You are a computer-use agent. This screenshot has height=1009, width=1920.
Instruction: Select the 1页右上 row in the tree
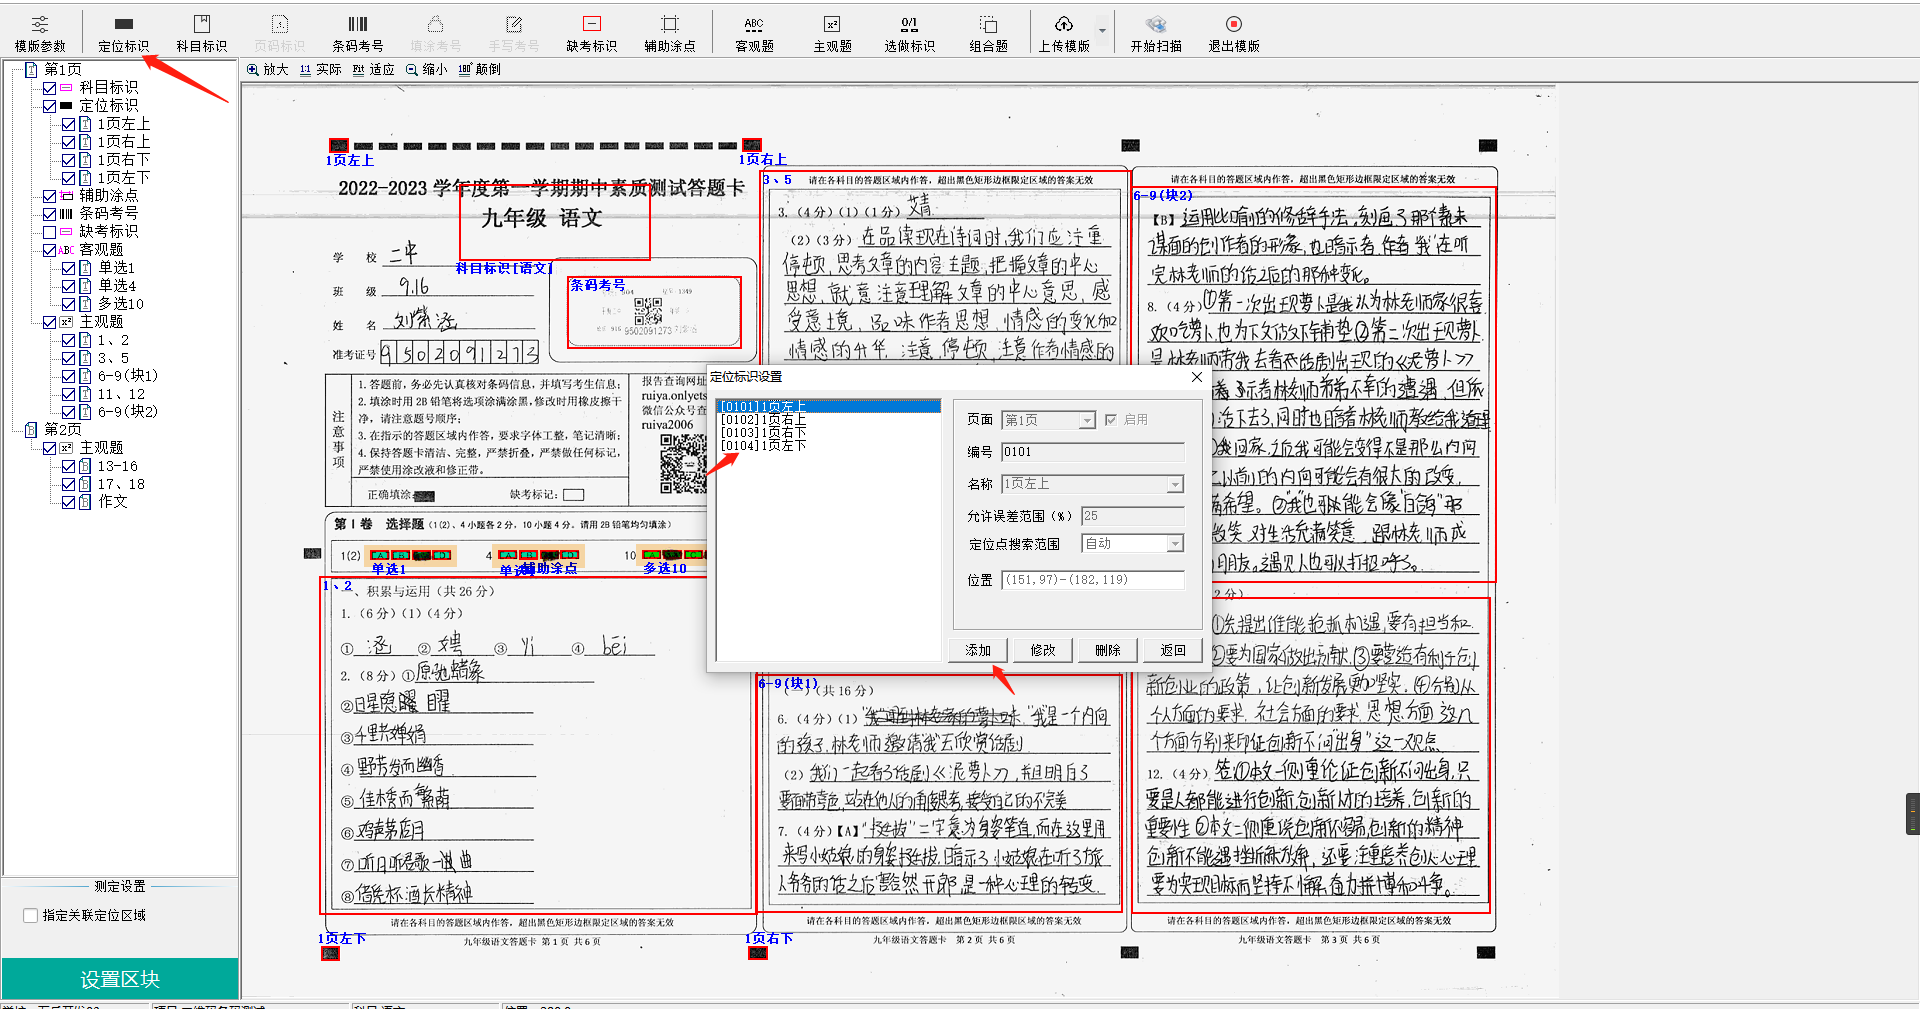[x=124, y=142]
